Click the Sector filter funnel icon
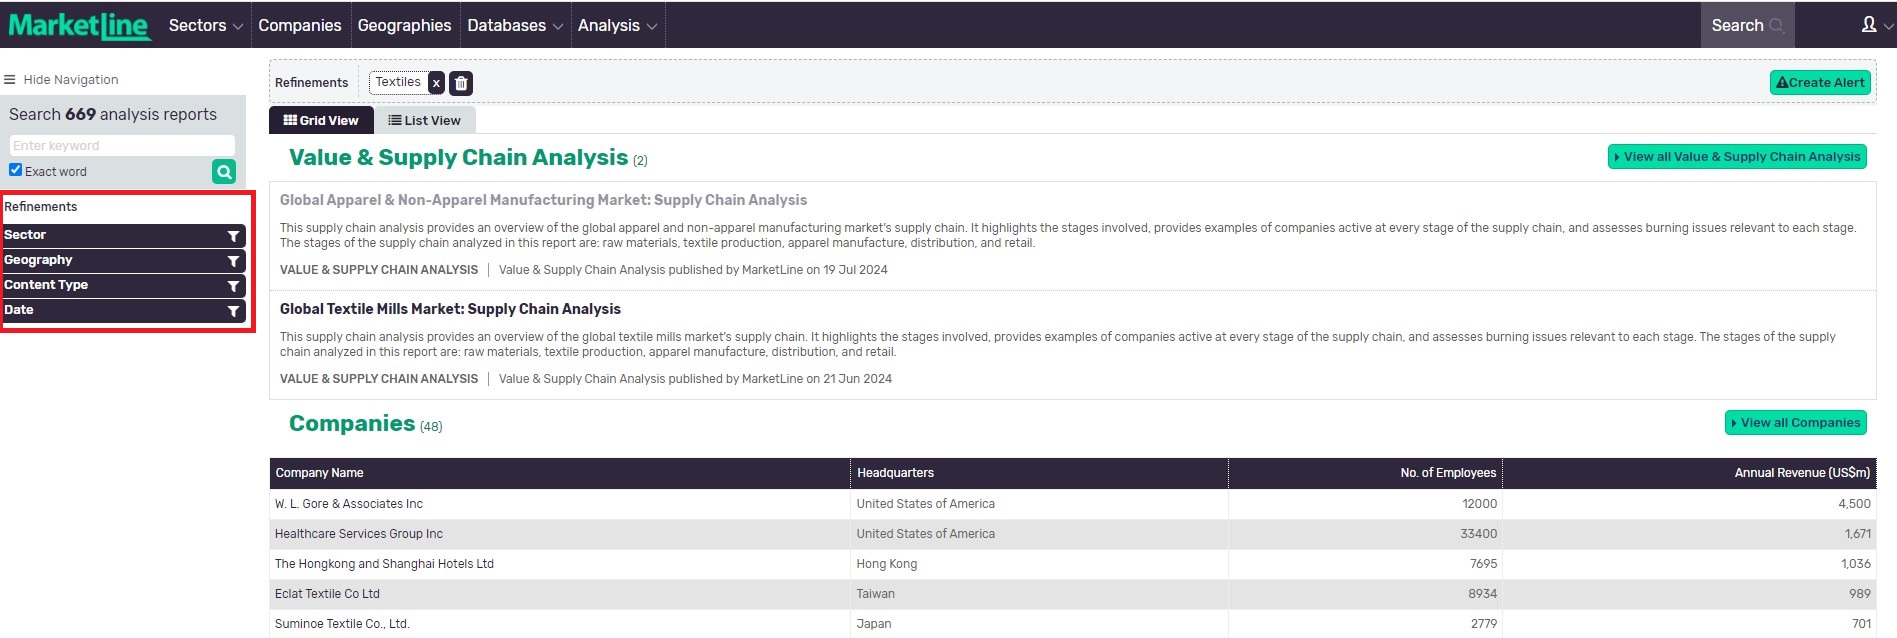 (x=233, y=236)
